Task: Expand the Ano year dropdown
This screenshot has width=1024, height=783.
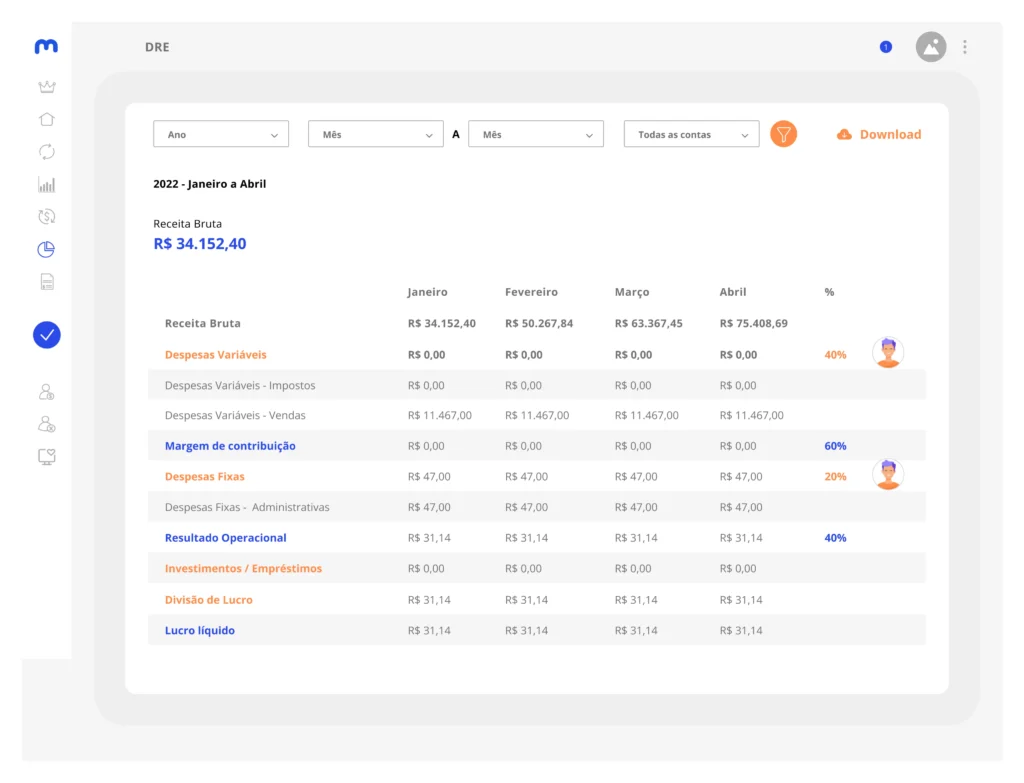Action: 221,134
